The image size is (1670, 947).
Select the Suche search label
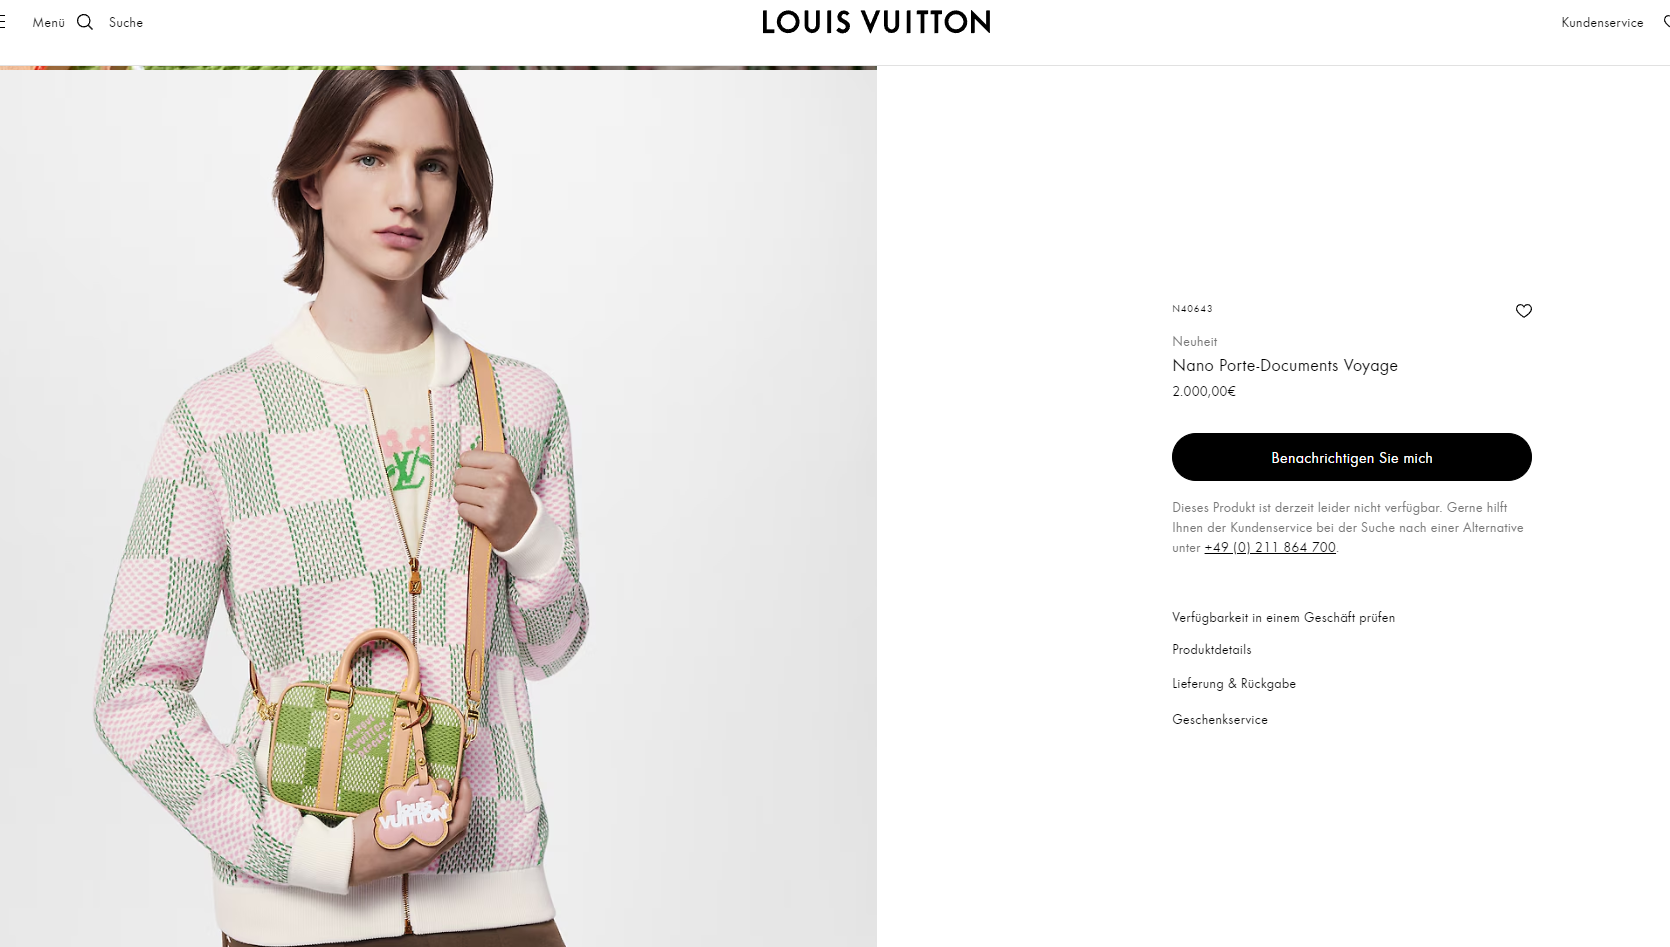coord(126,22)
